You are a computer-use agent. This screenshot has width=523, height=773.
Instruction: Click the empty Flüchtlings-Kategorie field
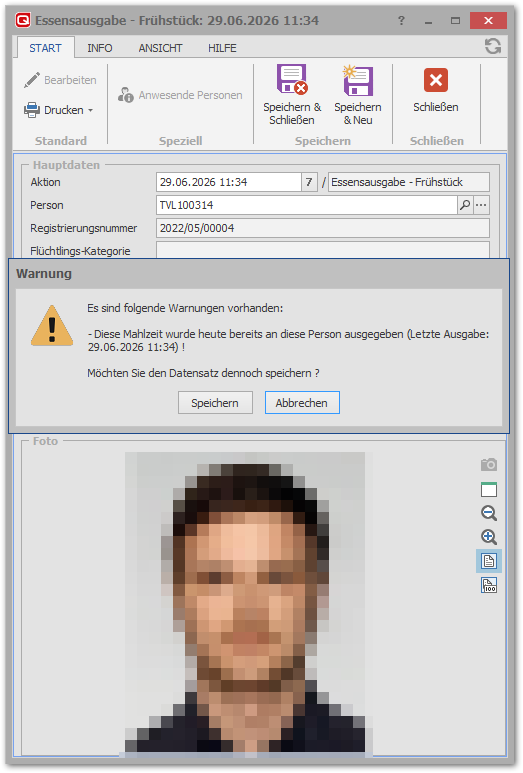click(x=323, y=249)
